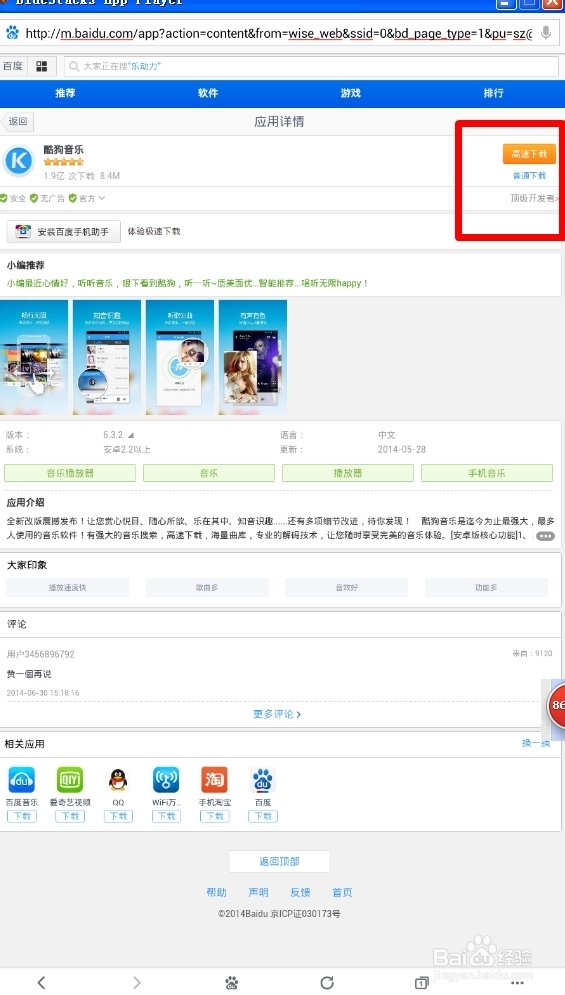
Task: Expand the version 6.3.2 dropdown triangle
Action: coord(131,435)
